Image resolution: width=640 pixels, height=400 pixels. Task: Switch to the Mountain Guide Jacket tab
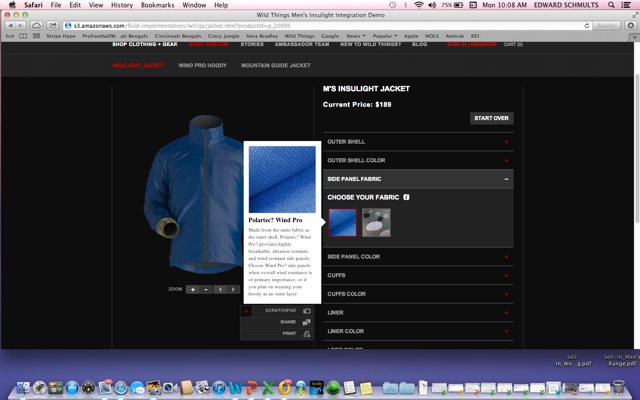click(276, 65)
